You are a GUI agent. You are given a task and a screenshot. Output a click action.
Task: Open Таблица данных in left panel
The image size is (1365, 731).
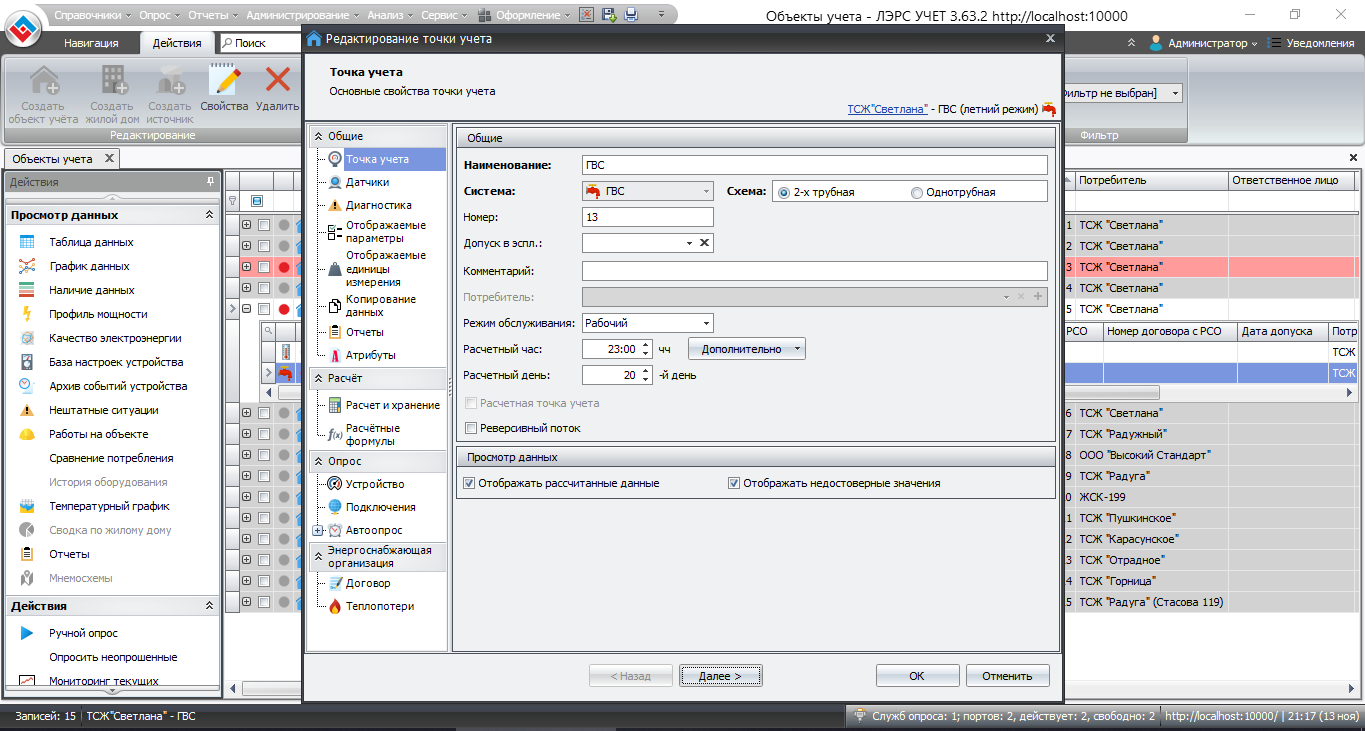point(91,242)
